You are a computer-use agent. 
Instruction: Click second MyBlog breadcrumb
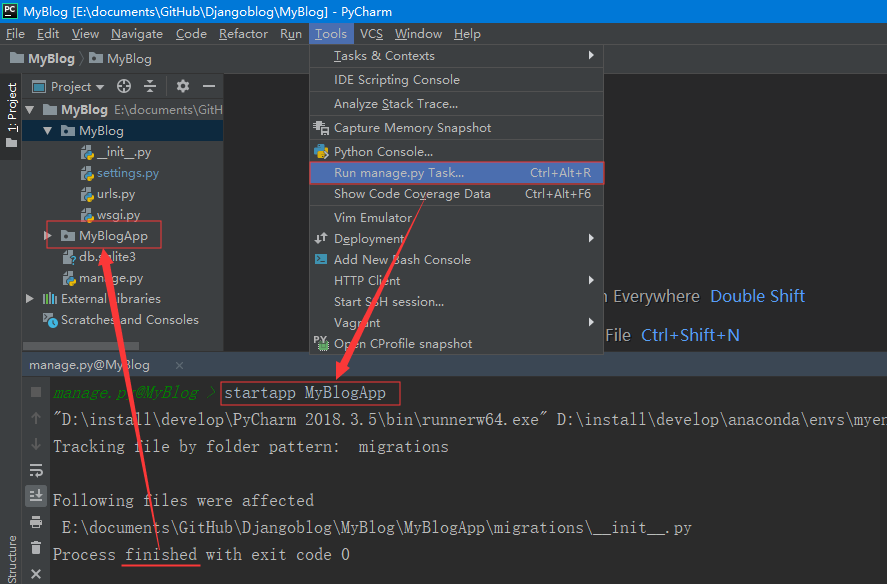[120, 59]
